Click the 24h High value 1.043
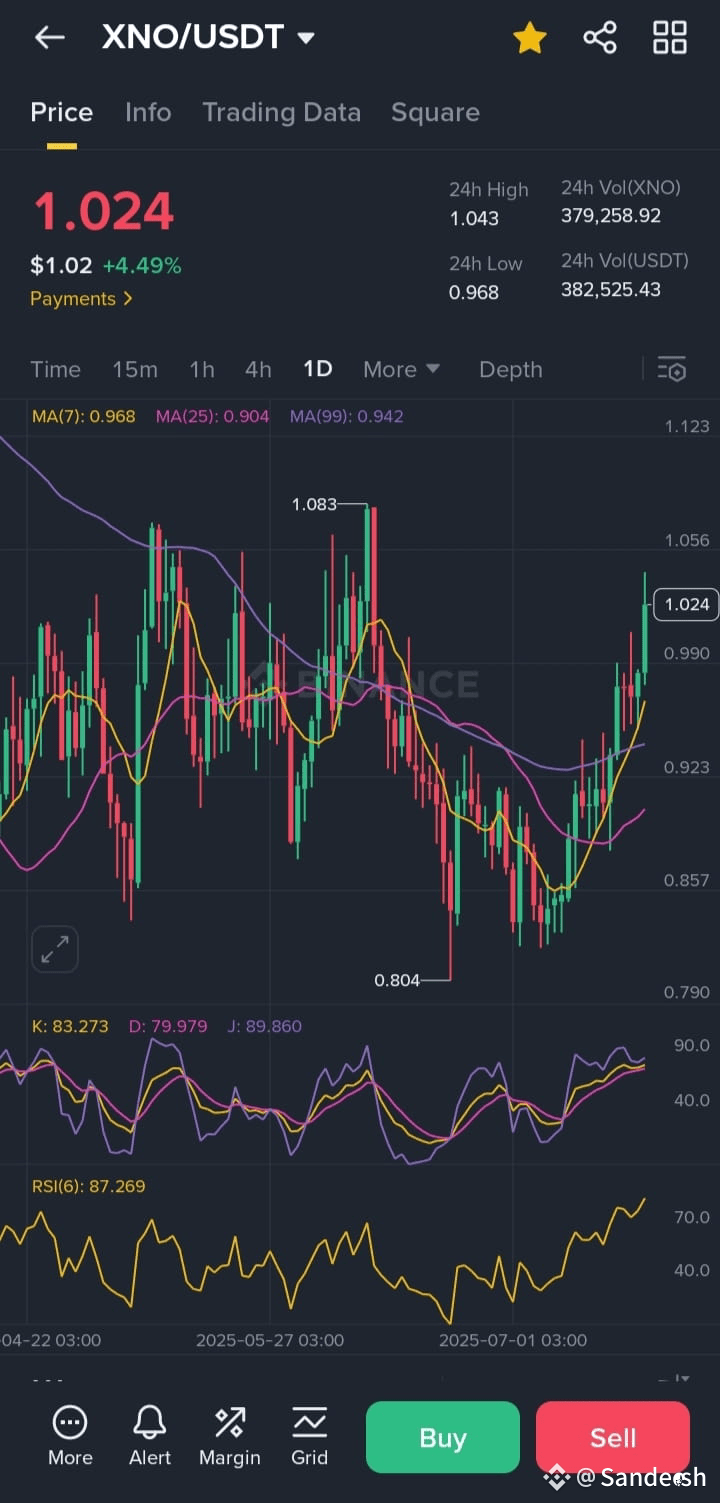Viewport: 720px width, 1503px height. [474, 218]
